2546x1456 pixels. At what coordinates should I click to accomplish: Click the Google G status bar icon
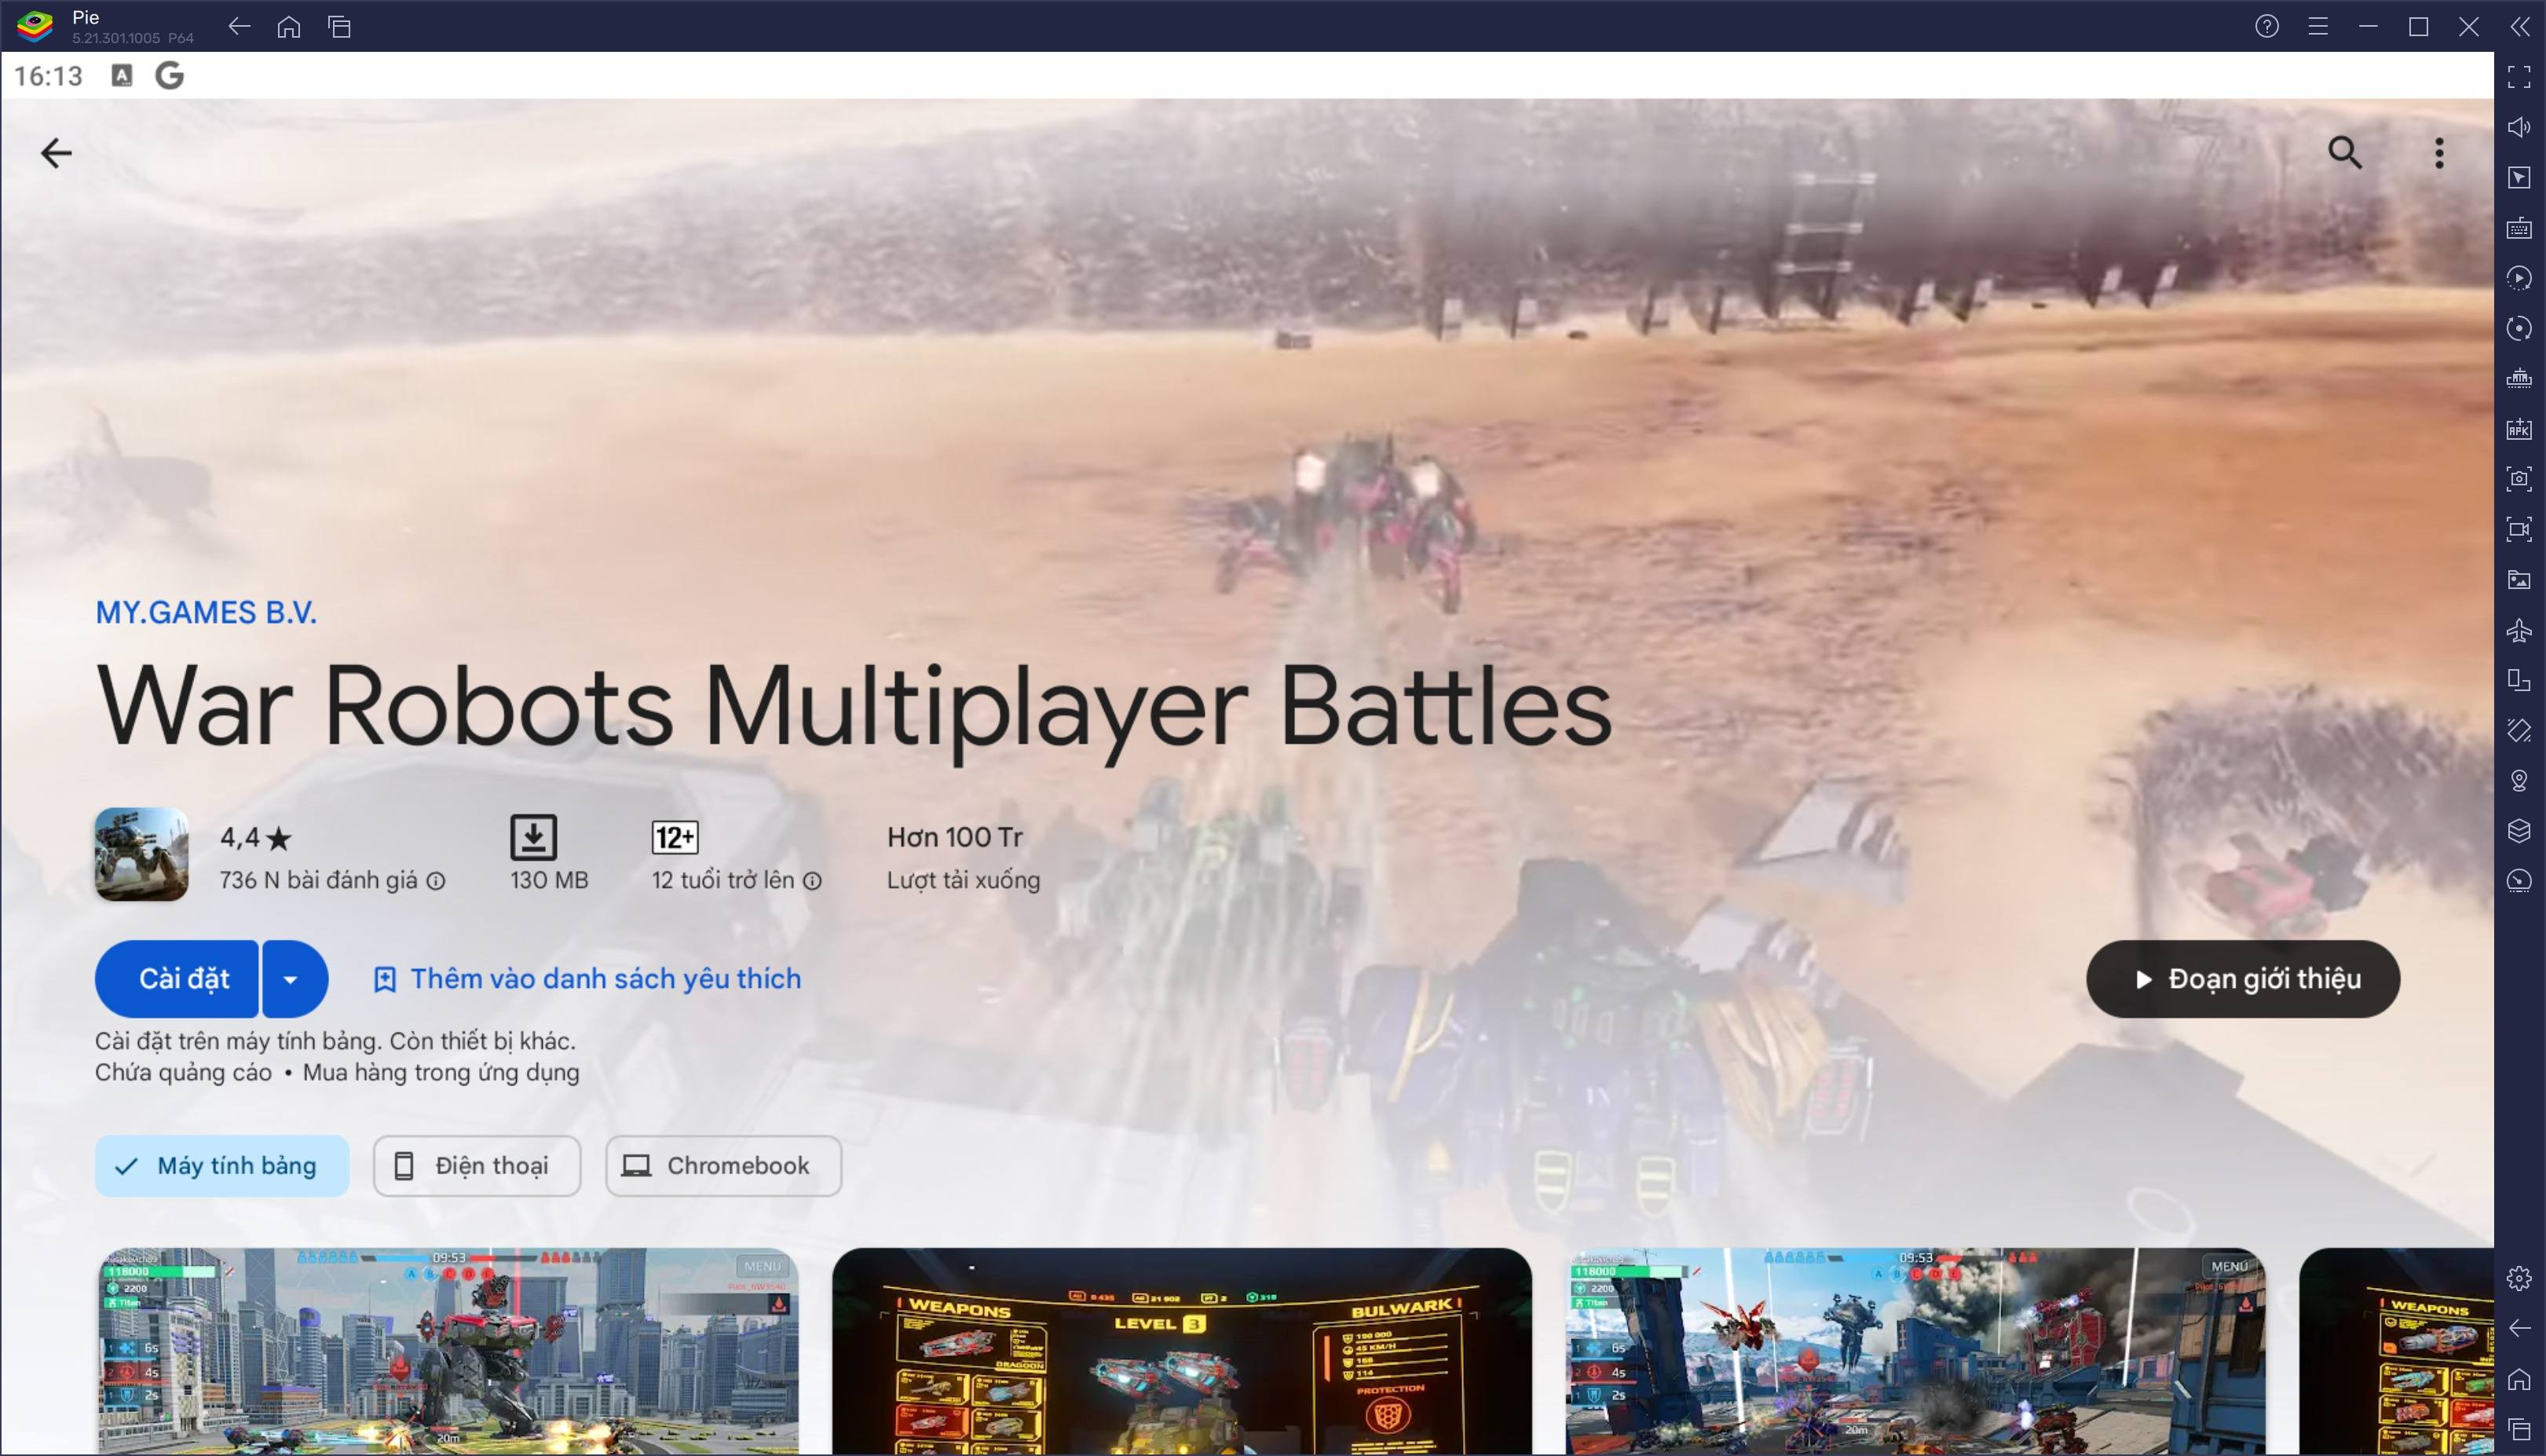(x=169, y=76)
